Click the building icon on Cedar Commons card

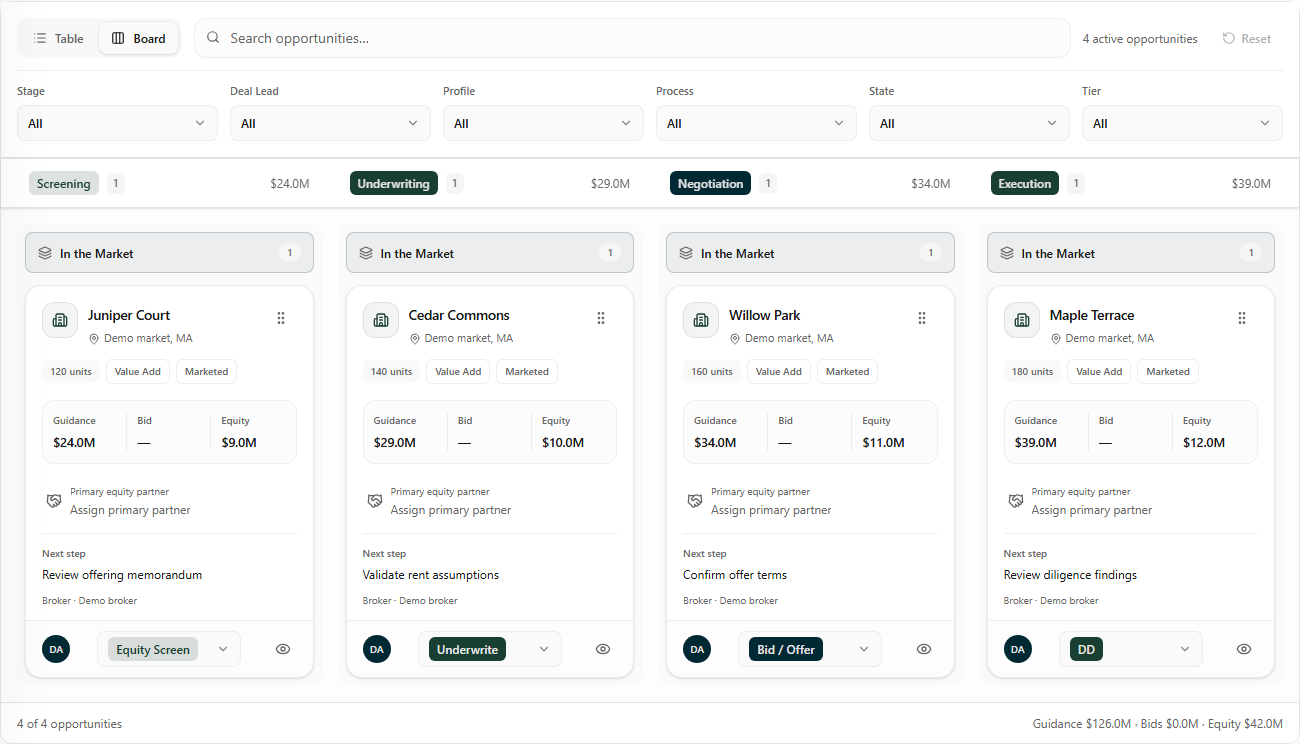381,320
